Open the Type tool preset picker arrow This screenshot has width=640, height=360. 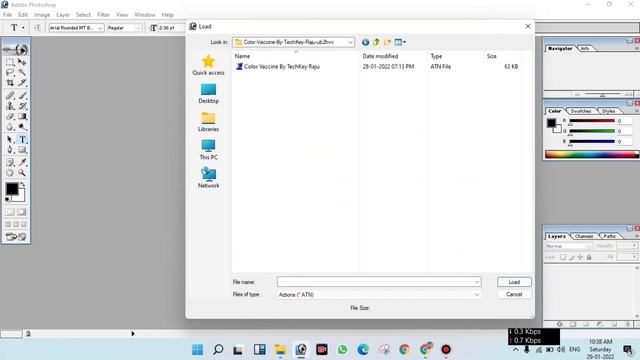23,27
